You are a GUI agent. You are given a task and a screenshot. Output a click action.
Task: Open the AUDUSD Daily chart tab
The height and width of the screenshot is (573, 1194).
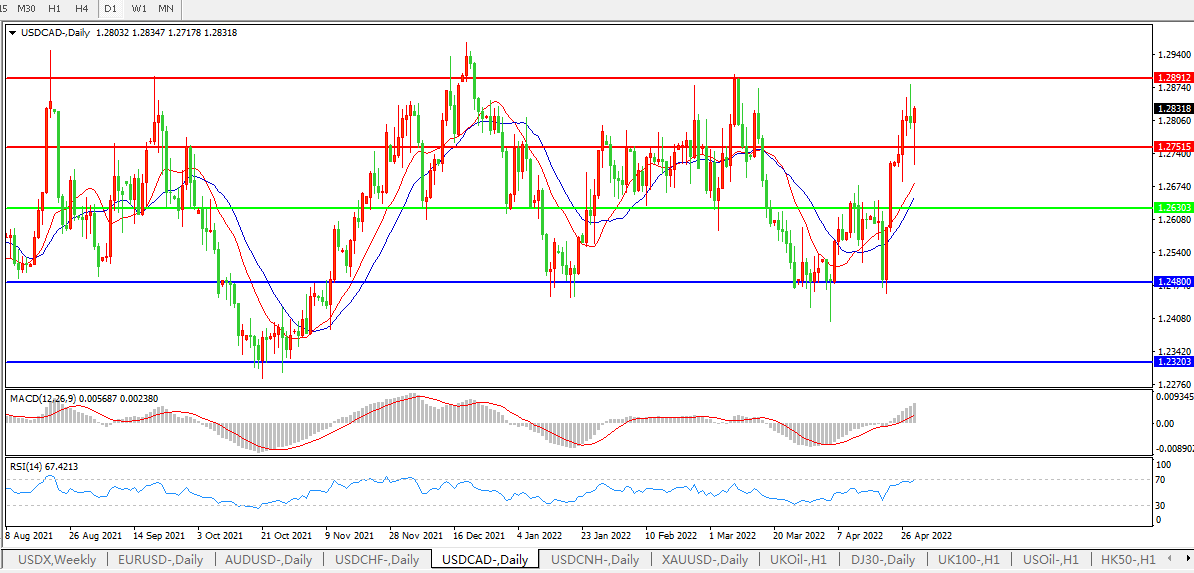[x=269, y=560]
